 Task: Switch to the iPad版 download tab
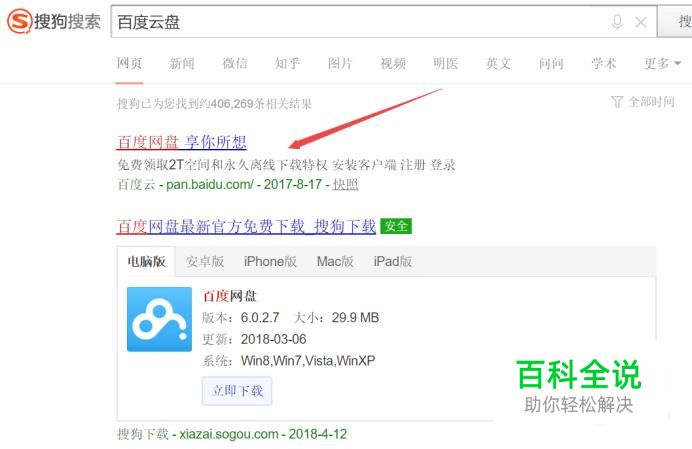[393, 261]
